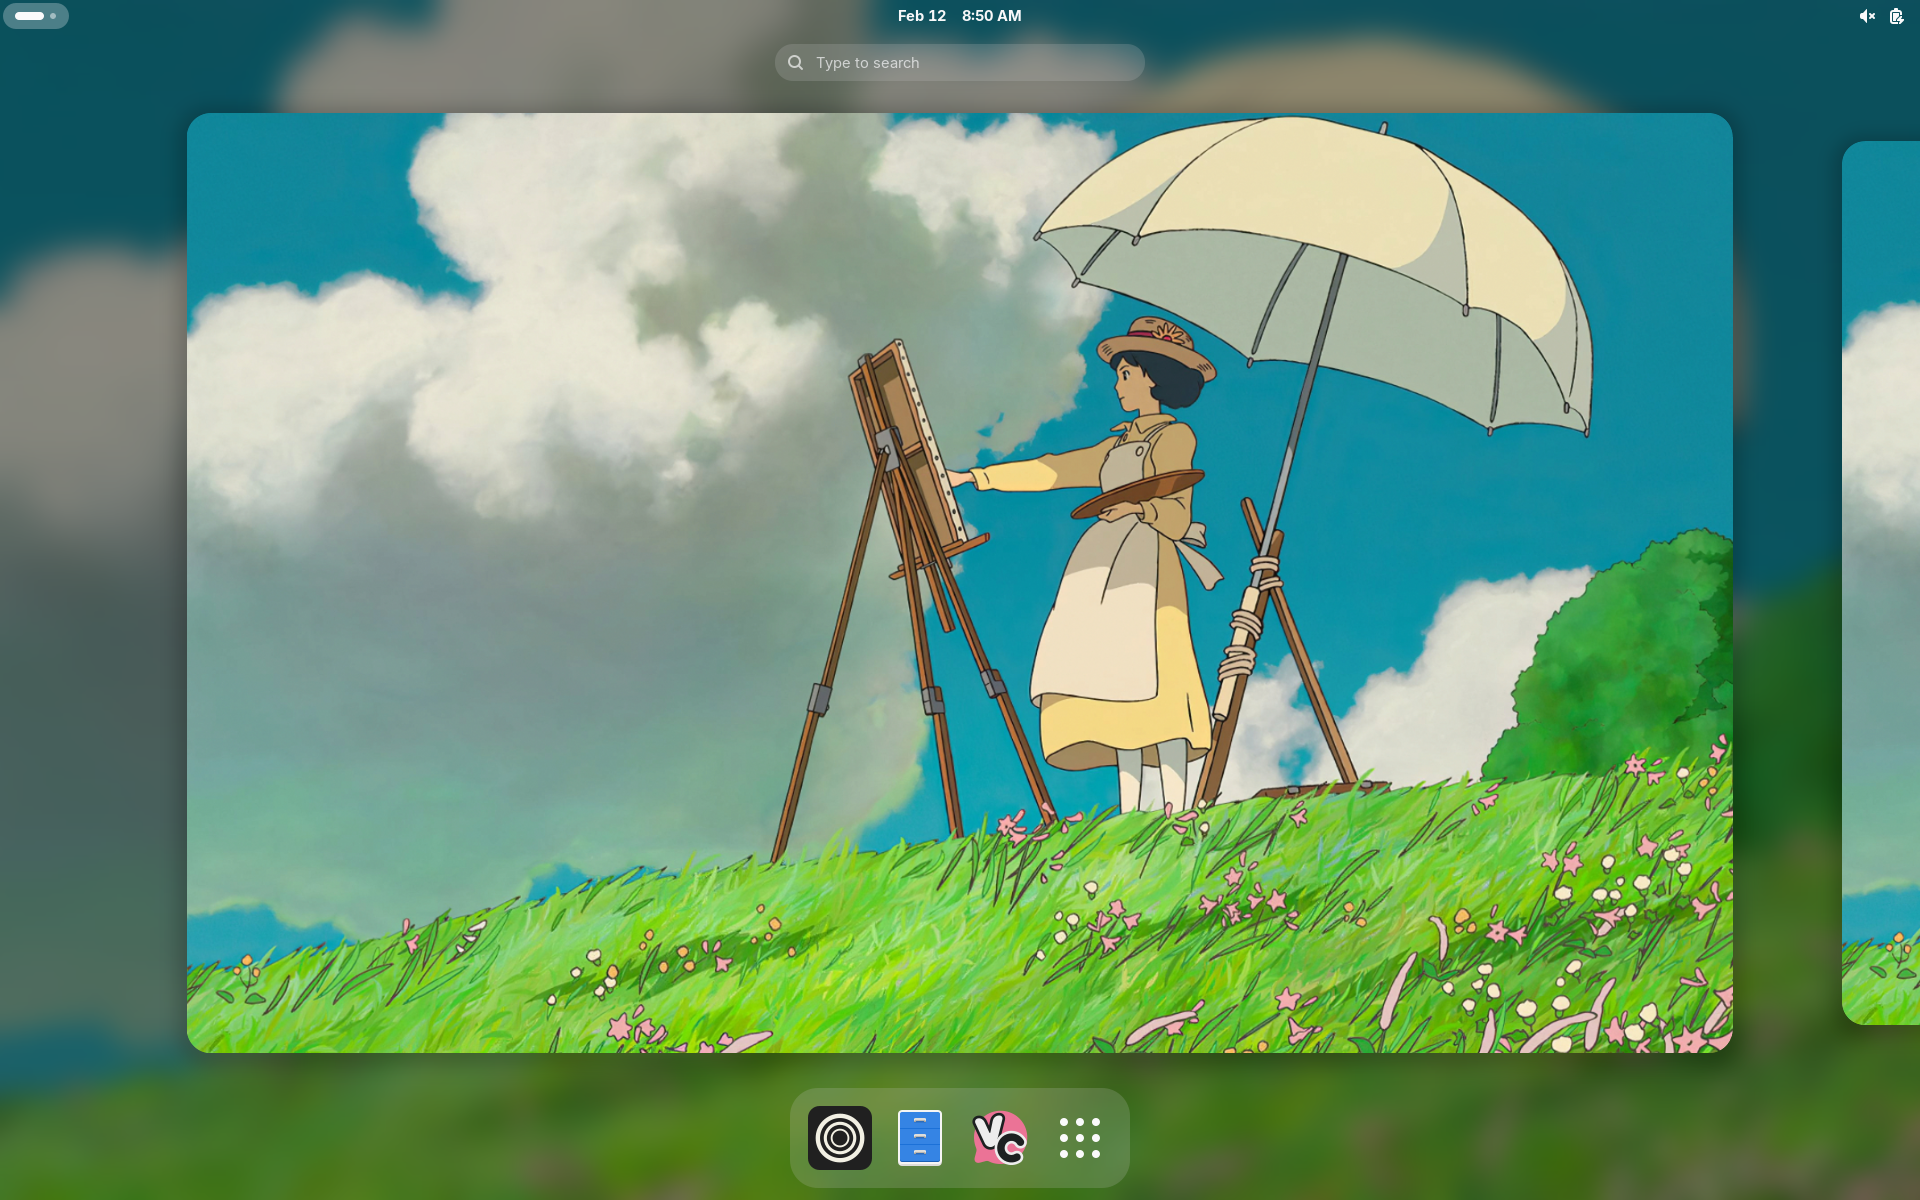The width and height of the screenshot is (1920, 1200).
Task: Unmute system audio from the top-bar sound status
Action: 1866,16
